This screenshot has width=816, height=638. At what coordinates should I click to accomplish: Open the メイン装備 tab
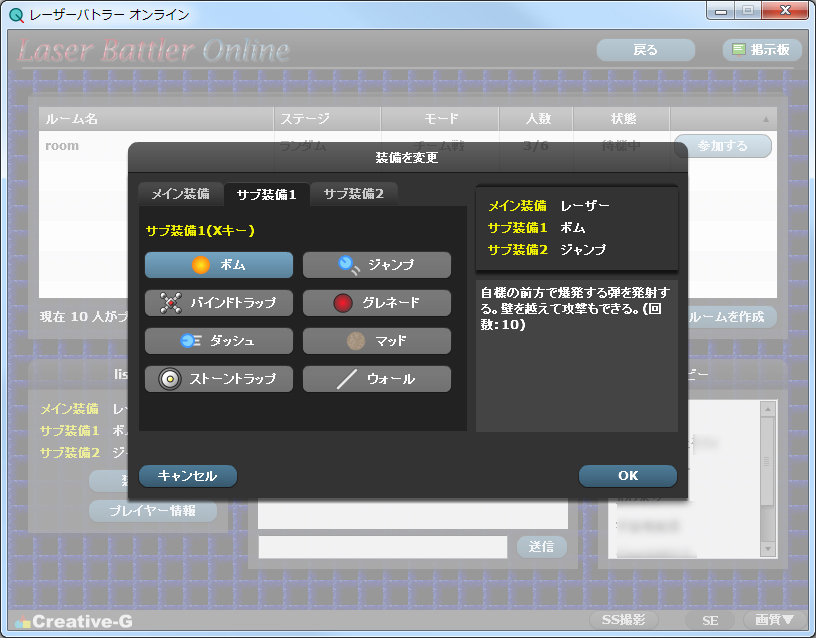[181, 193]
